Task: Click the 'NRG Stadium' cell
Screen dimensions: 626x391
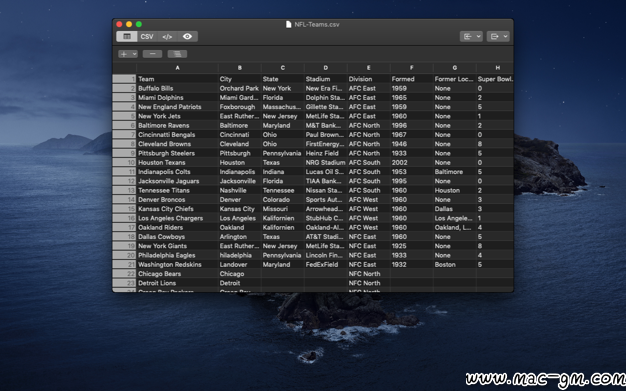Action: click(326, 163)
